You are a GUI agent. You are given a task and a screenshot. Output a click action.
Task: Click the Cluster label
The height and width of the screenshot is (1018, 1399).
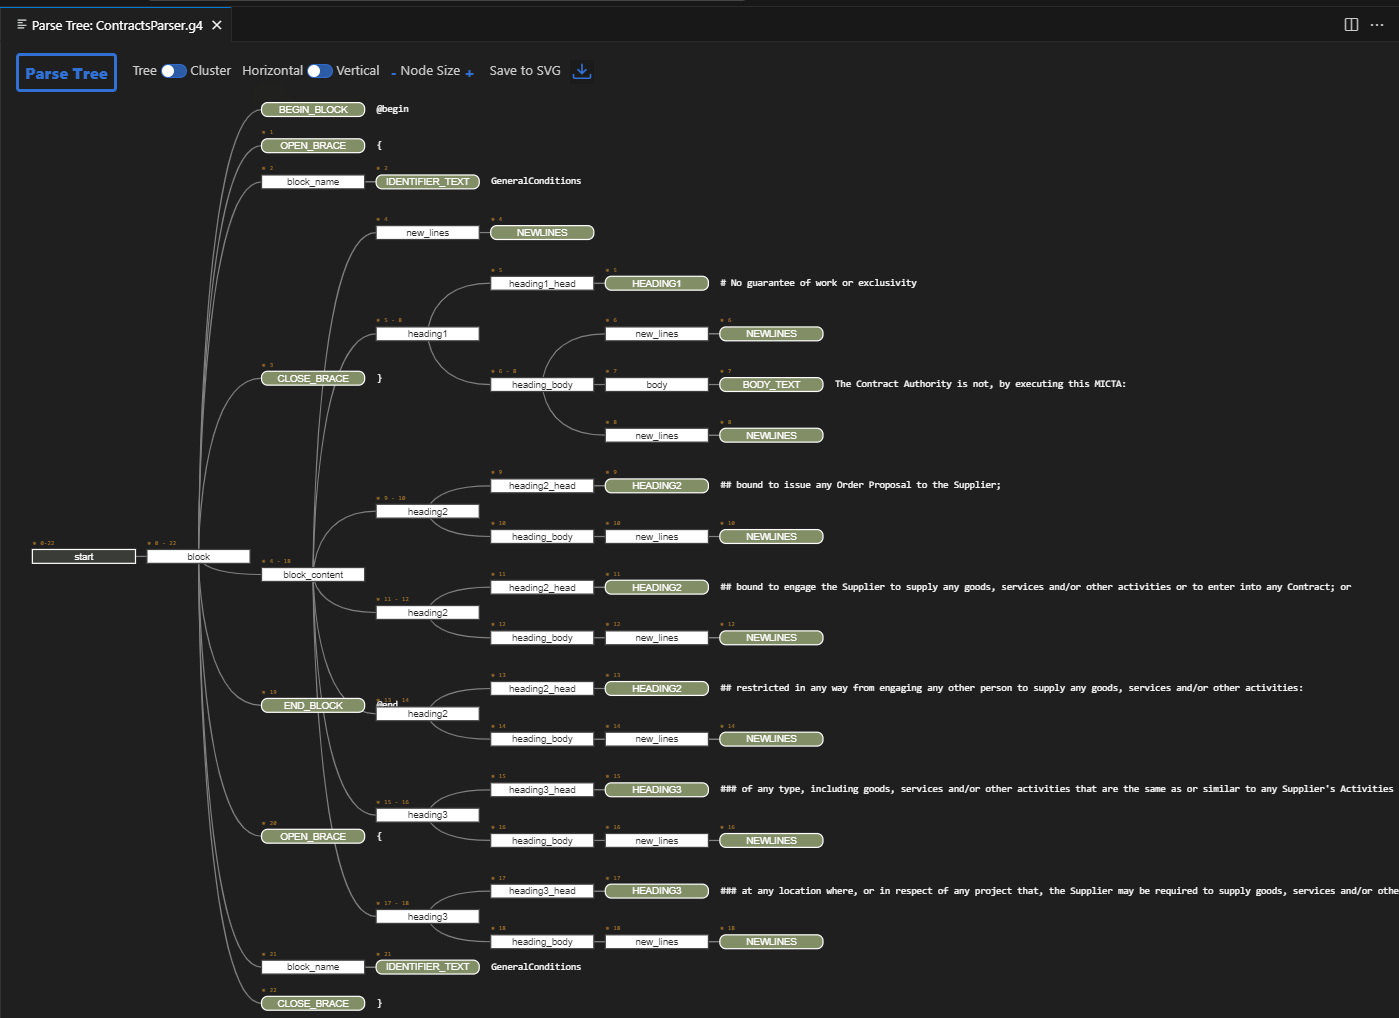tap(210, 71)
